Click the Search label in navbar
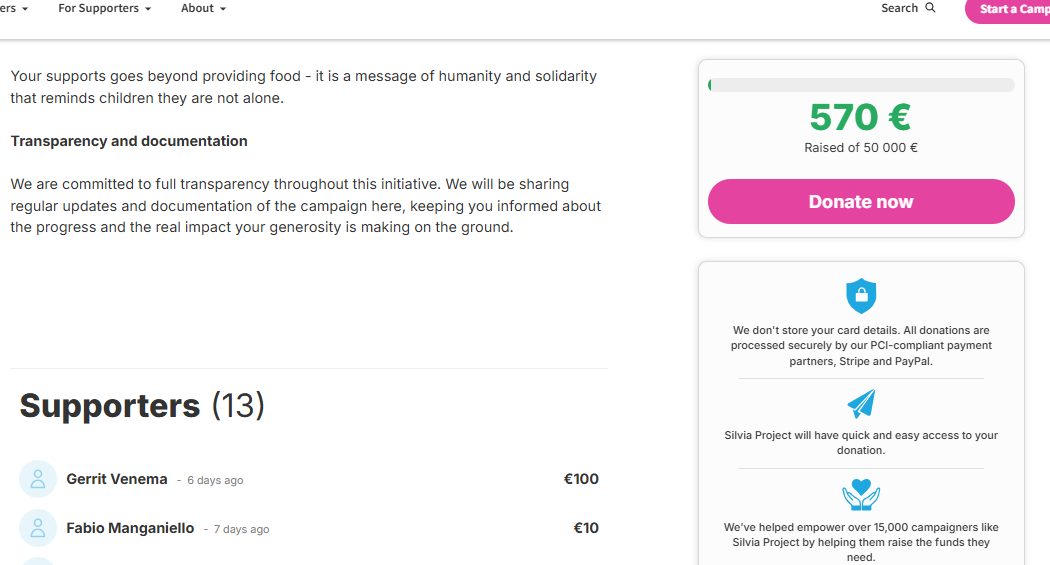1050x565 pixels. pyautogui.click(x=899, y=8)
